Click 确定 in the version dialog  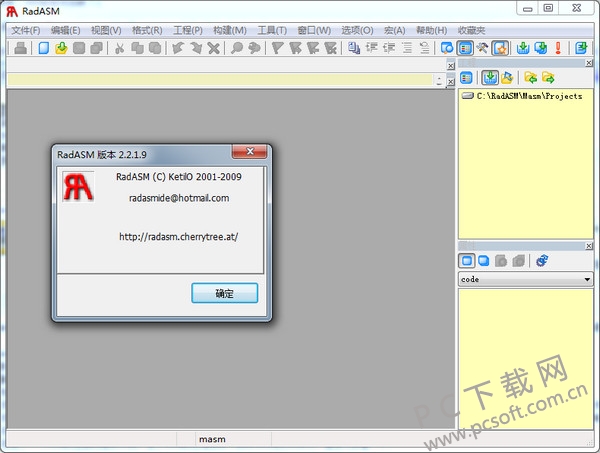pos(225,293)
